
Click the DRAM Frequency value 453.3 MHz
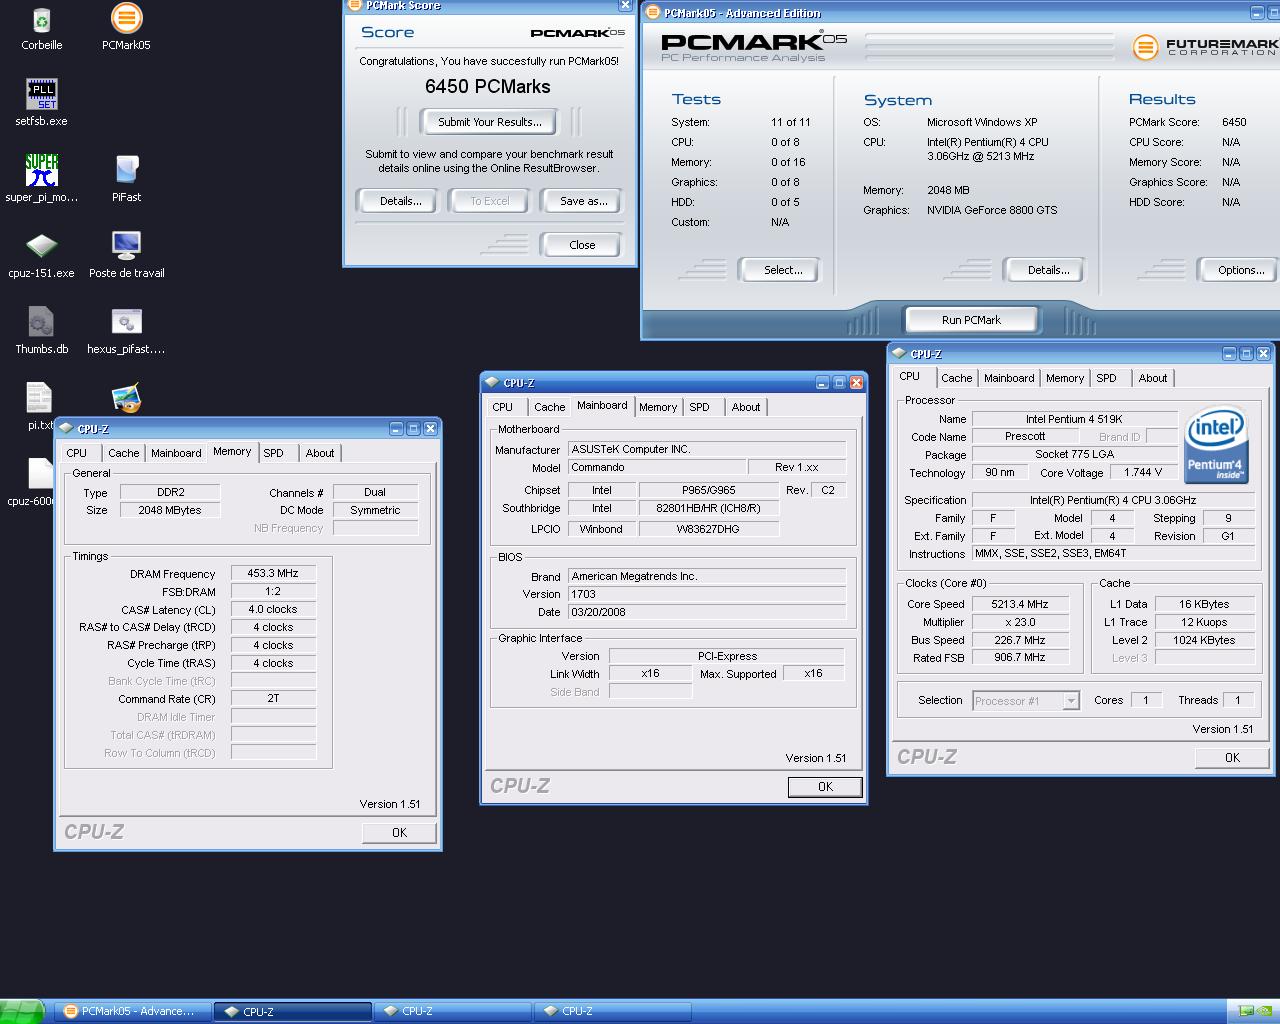tap(273, 574)
